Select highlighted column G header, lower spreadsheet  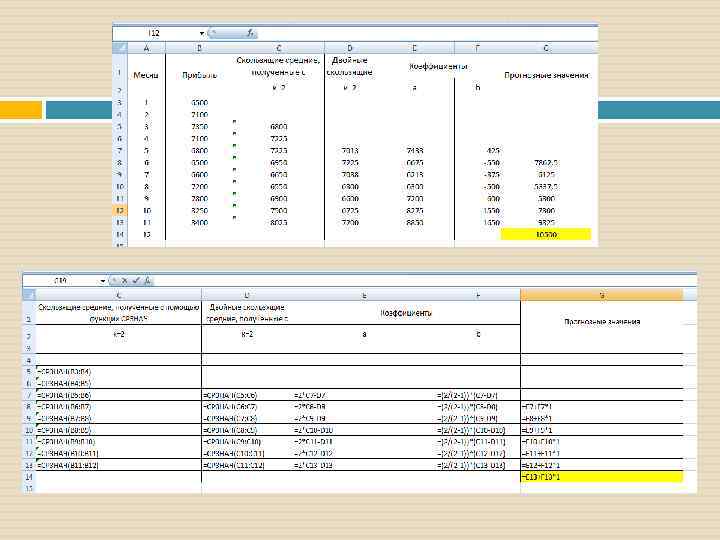602,295
